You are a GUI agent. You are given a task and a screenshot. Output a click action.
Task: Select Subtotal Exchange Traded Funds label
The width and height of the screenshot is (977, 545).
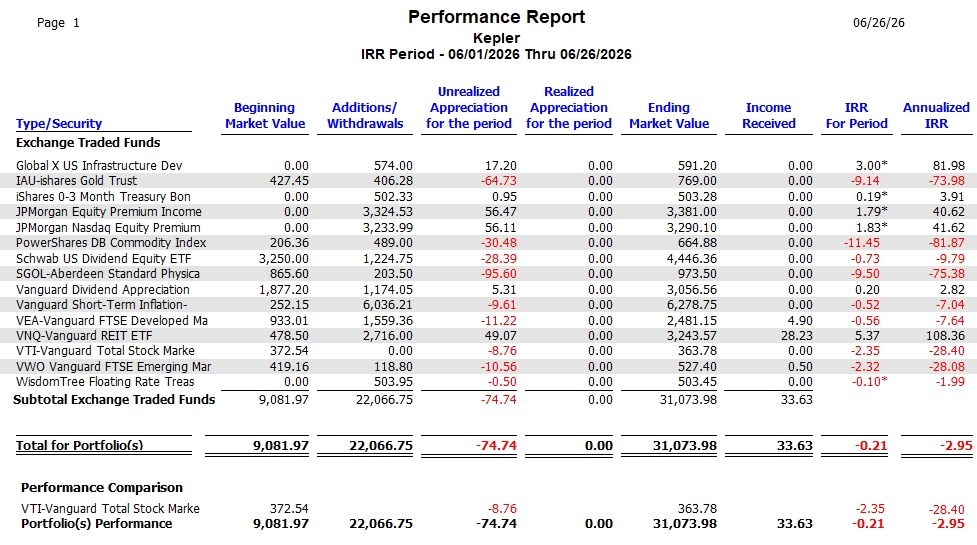114,400
